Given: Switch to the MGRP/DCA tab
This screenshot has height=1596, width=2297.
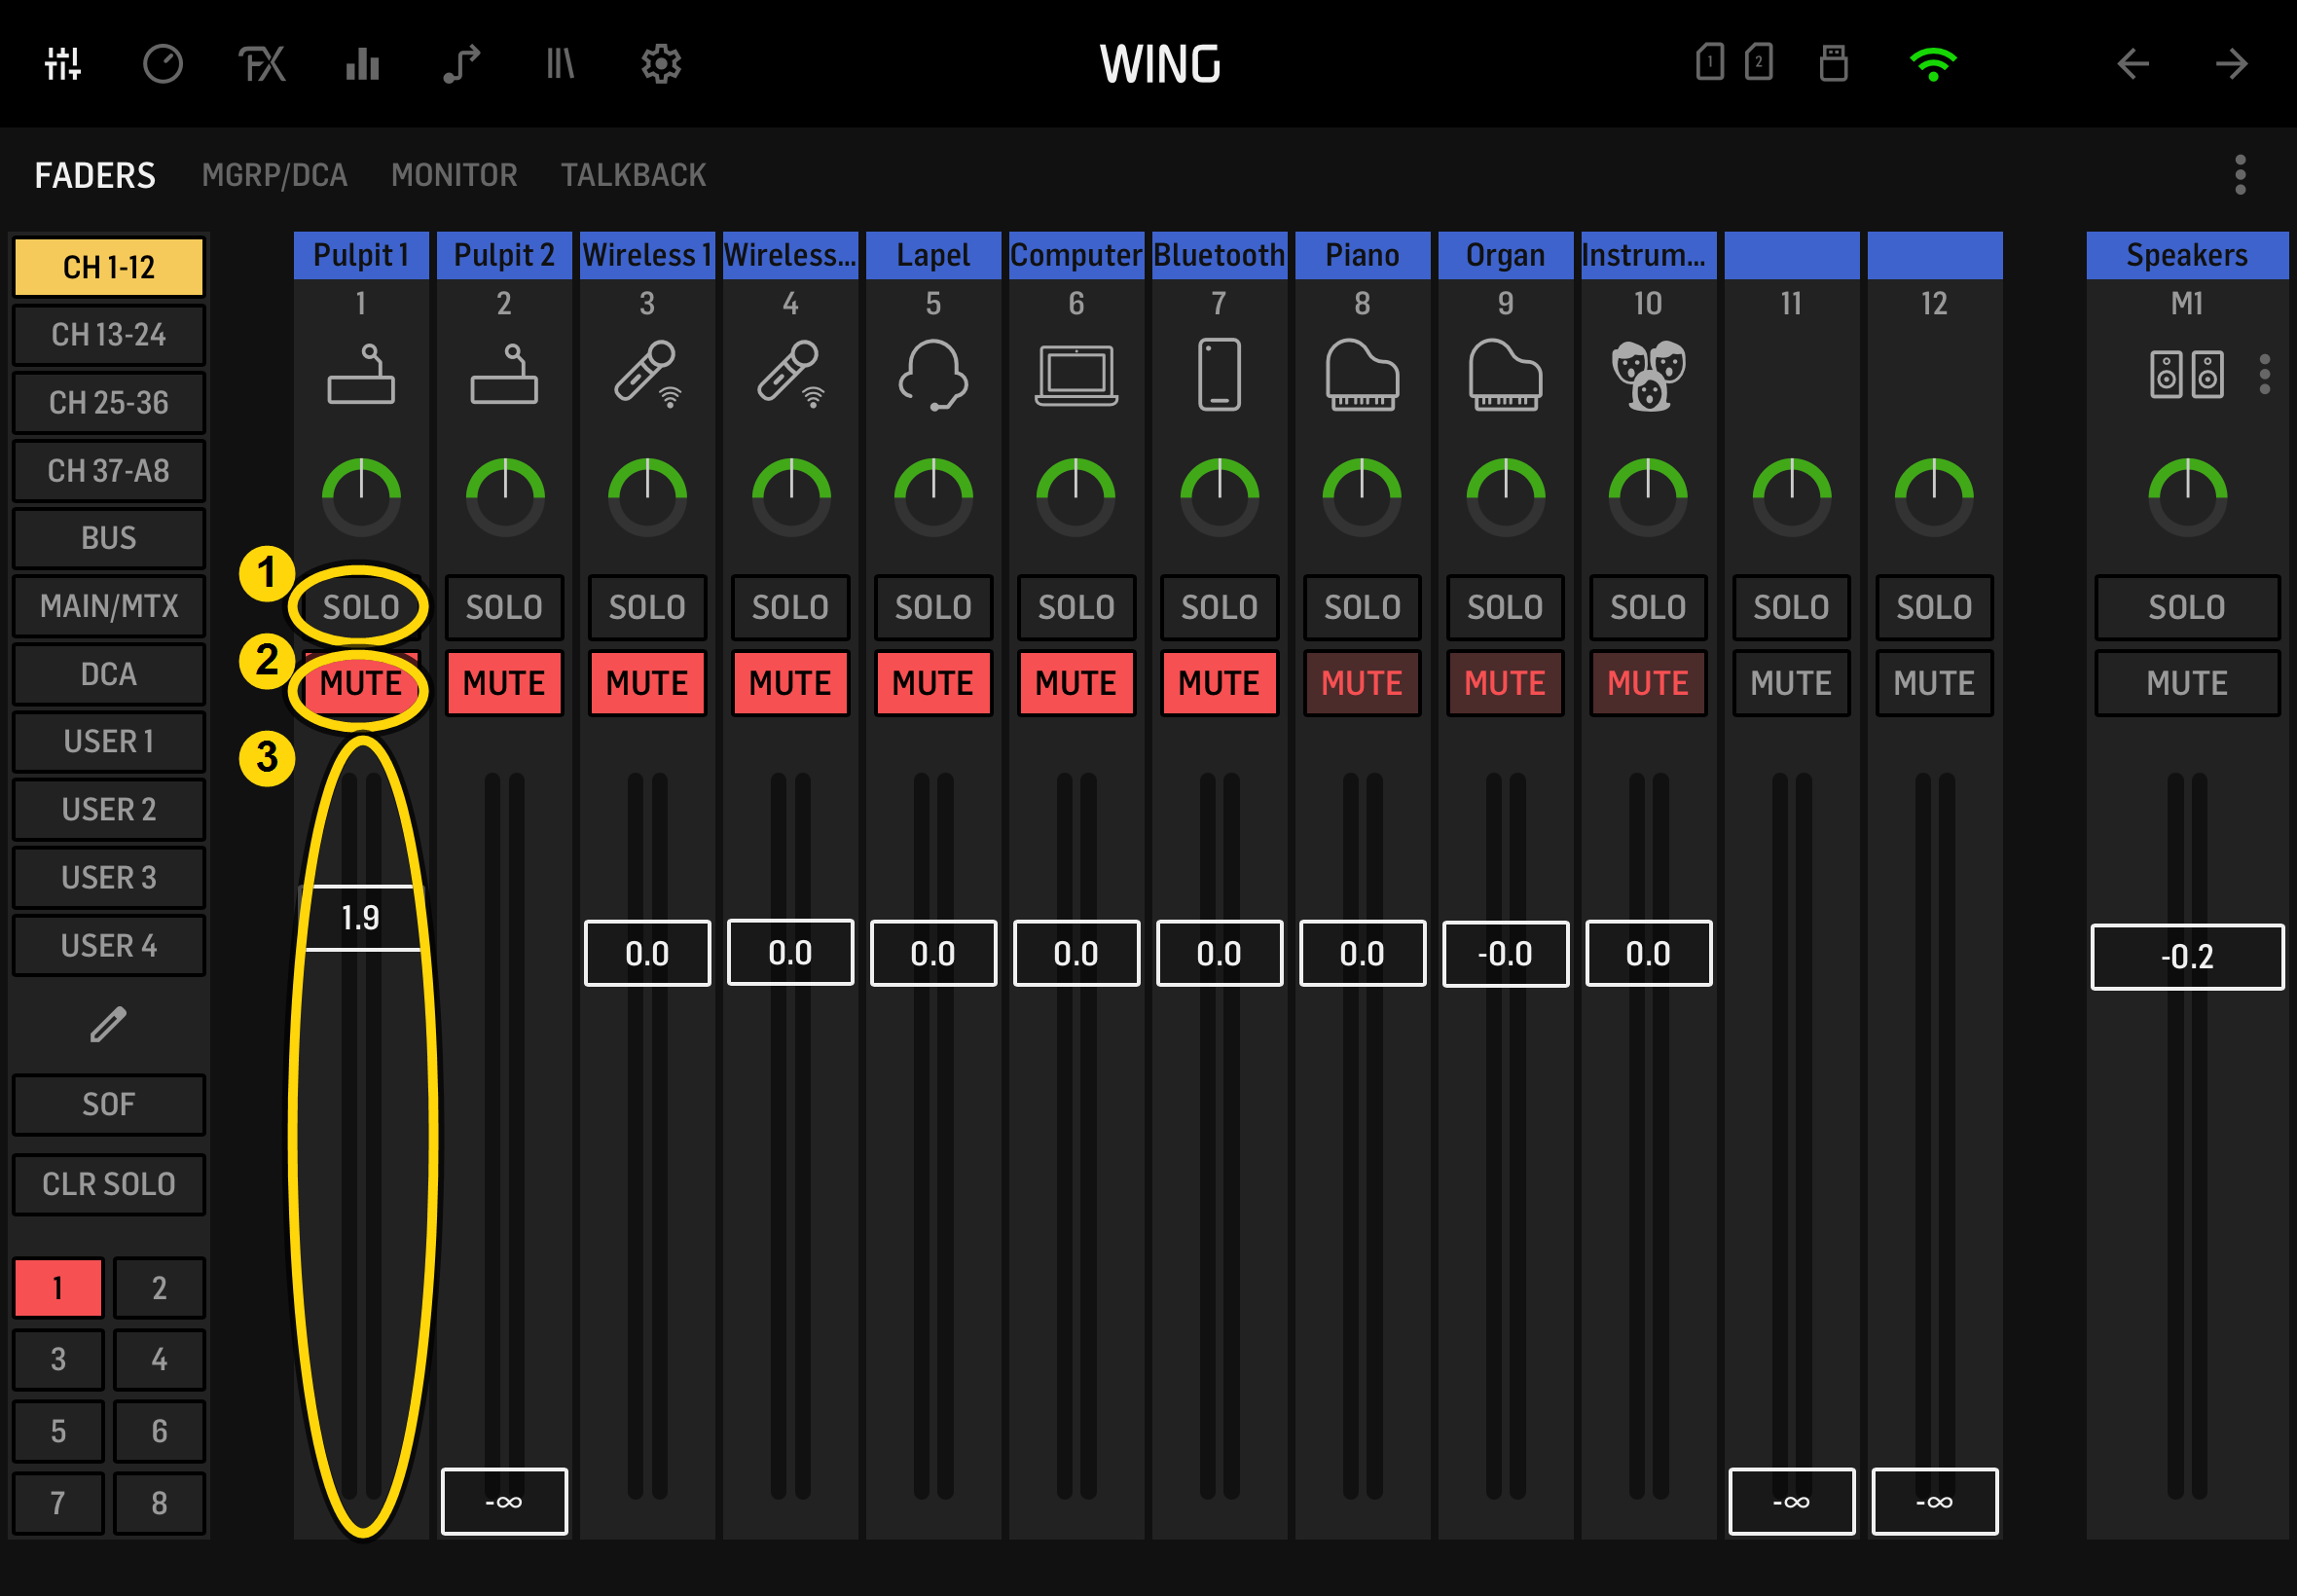Looking at the screenshot, I should (x=274, y=175).
